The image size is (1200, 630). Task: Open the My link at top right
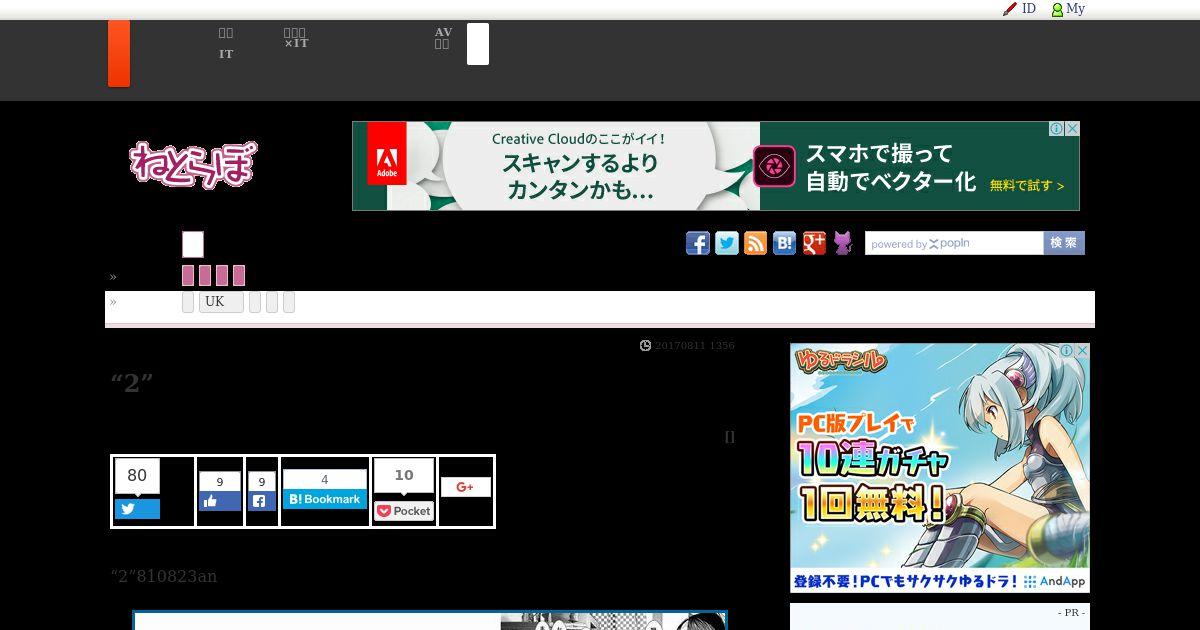coord(1075,9)
